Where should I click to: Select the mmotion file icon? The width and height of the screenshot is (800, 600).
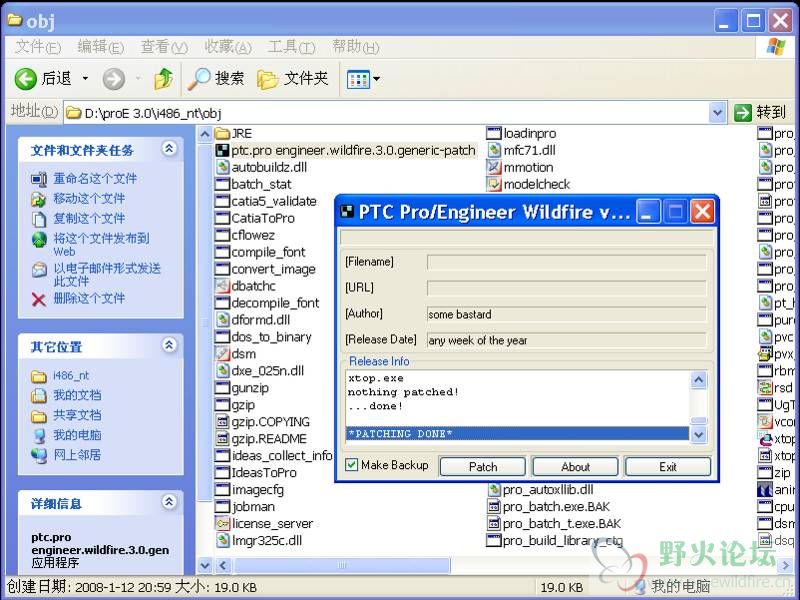(494, 167)
